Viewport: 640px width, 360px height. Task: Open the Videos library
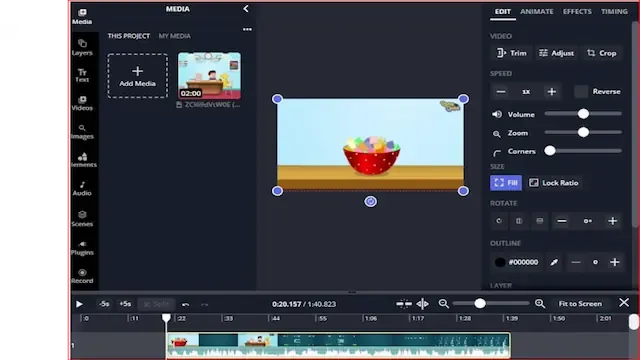tap(82, 103)
